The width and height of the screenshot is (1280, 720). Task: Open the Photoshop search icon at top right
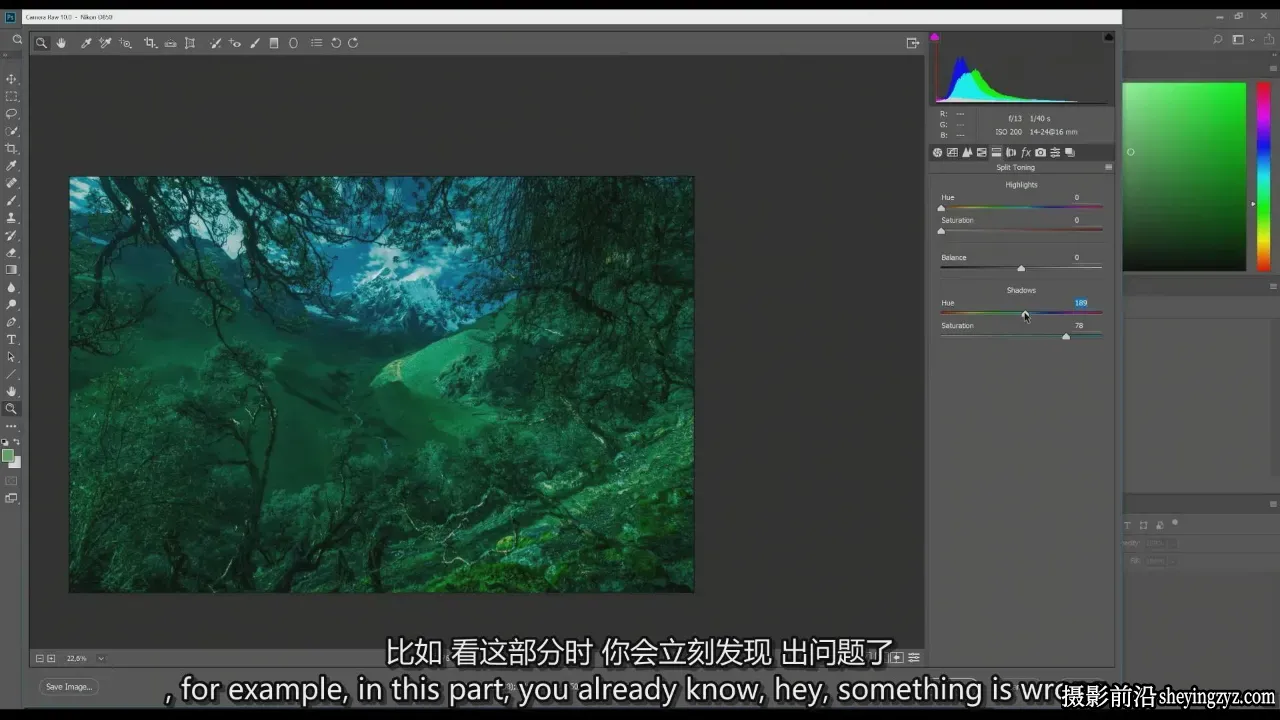click(1217, 40)
